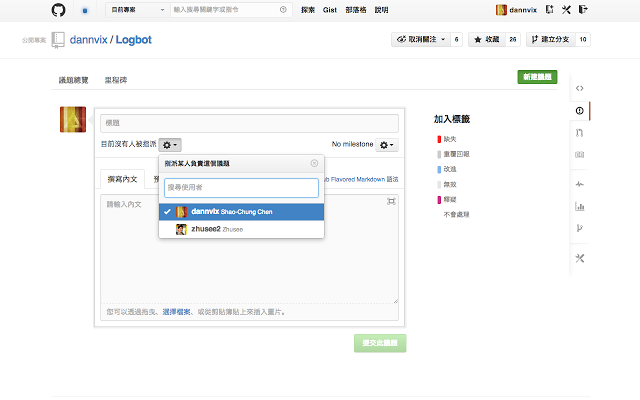Open the repository Settings tools icon in sidebar
Image resolution: width=640 pixels, height=400 pixels.
(x=580, y=258)
